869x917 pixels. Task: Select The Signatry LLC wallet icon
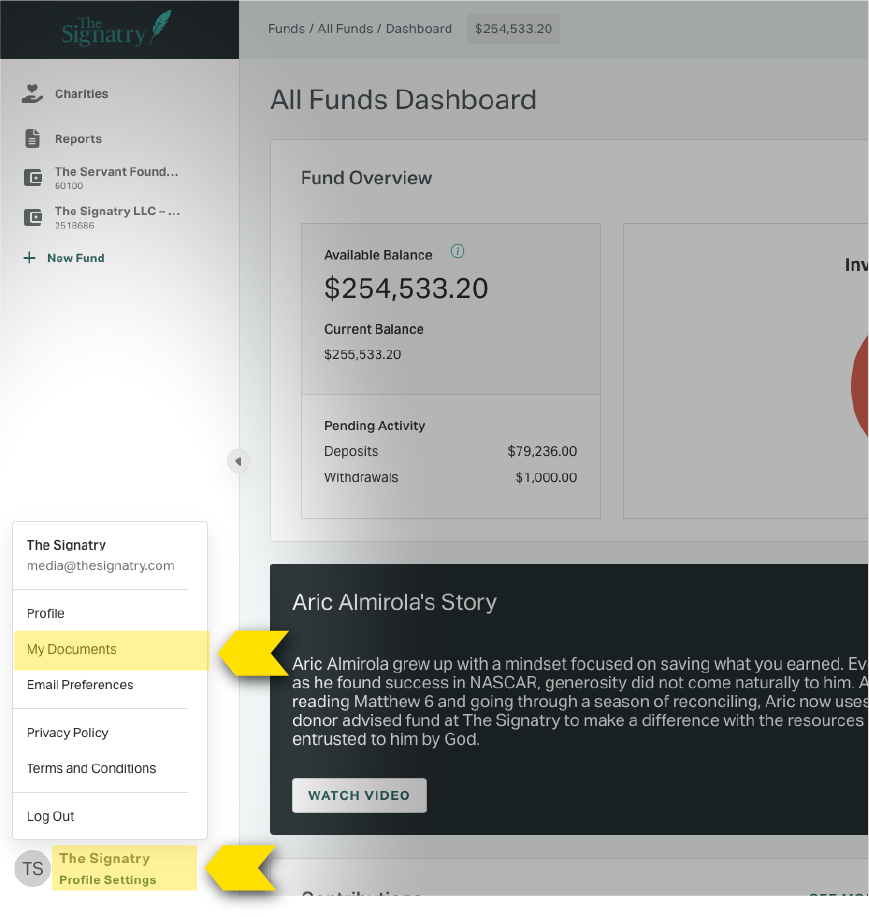click(33, 218)
